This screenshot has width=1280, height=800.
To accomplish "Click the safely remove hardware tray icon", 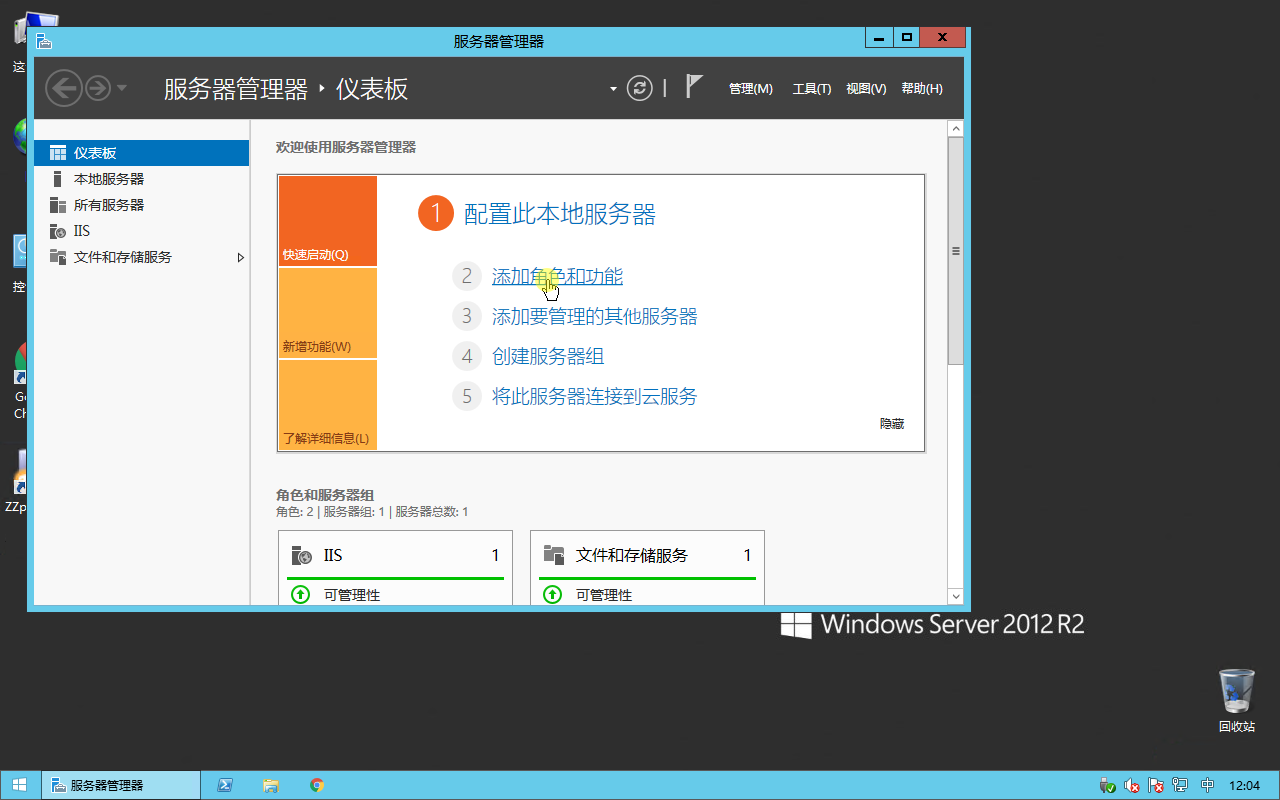I will point(1107,785).
